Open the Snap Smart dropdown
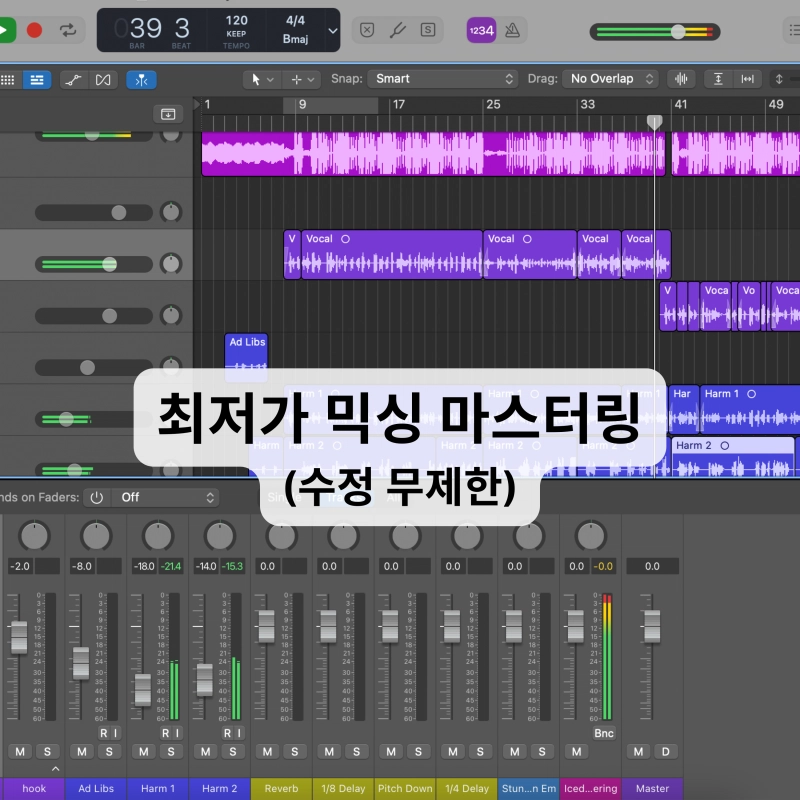This screenshot has width=800, height=800. [x=441, y=79]
